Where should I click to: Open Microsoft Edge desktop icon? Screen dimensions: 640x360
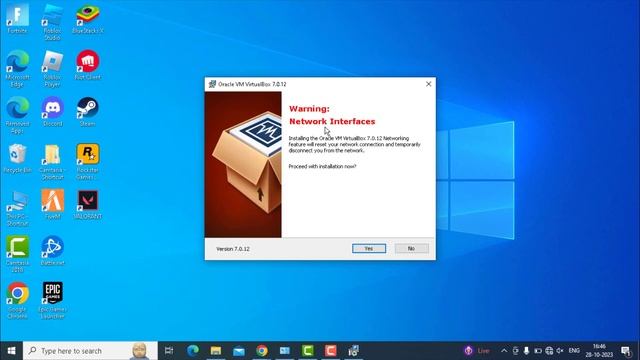pyautogui.click(x=17, y=69)
